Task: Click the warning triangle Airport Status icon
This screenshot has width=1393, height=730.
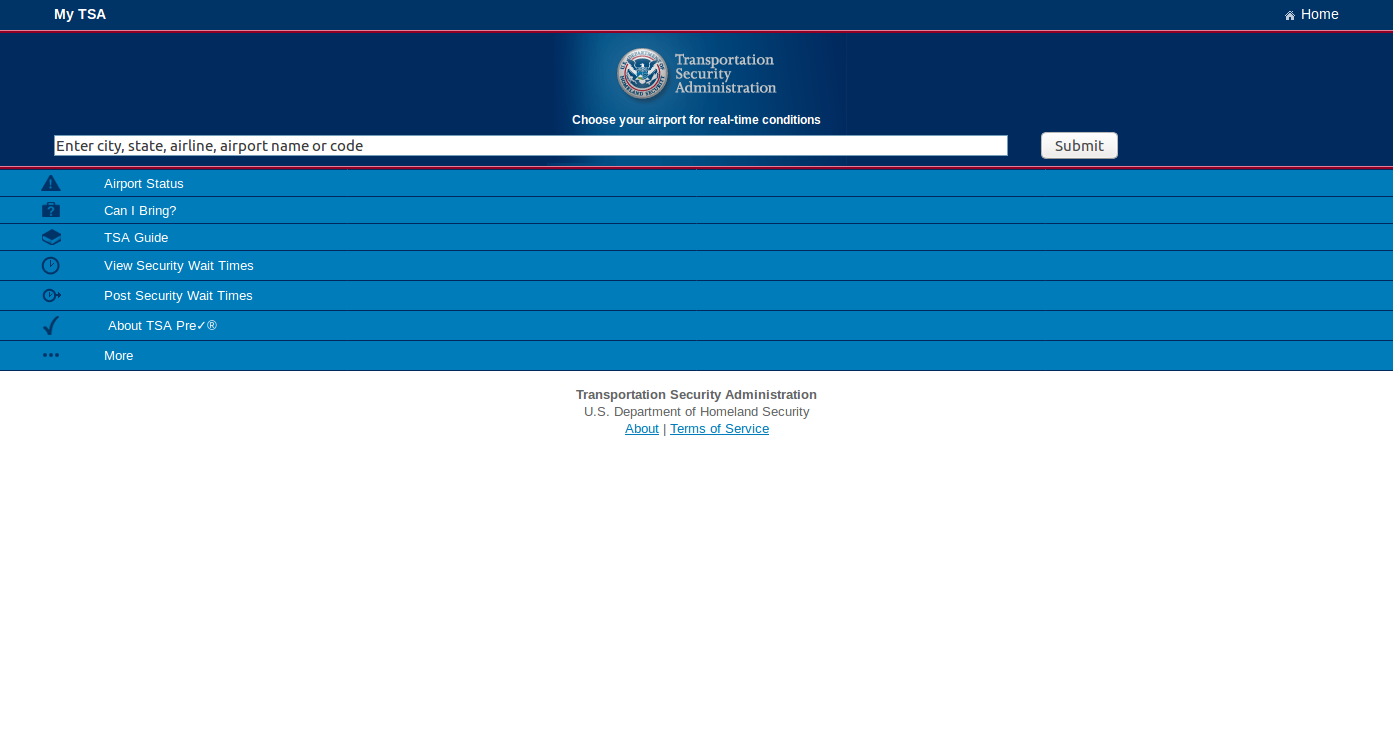Action: coord(51,183)
